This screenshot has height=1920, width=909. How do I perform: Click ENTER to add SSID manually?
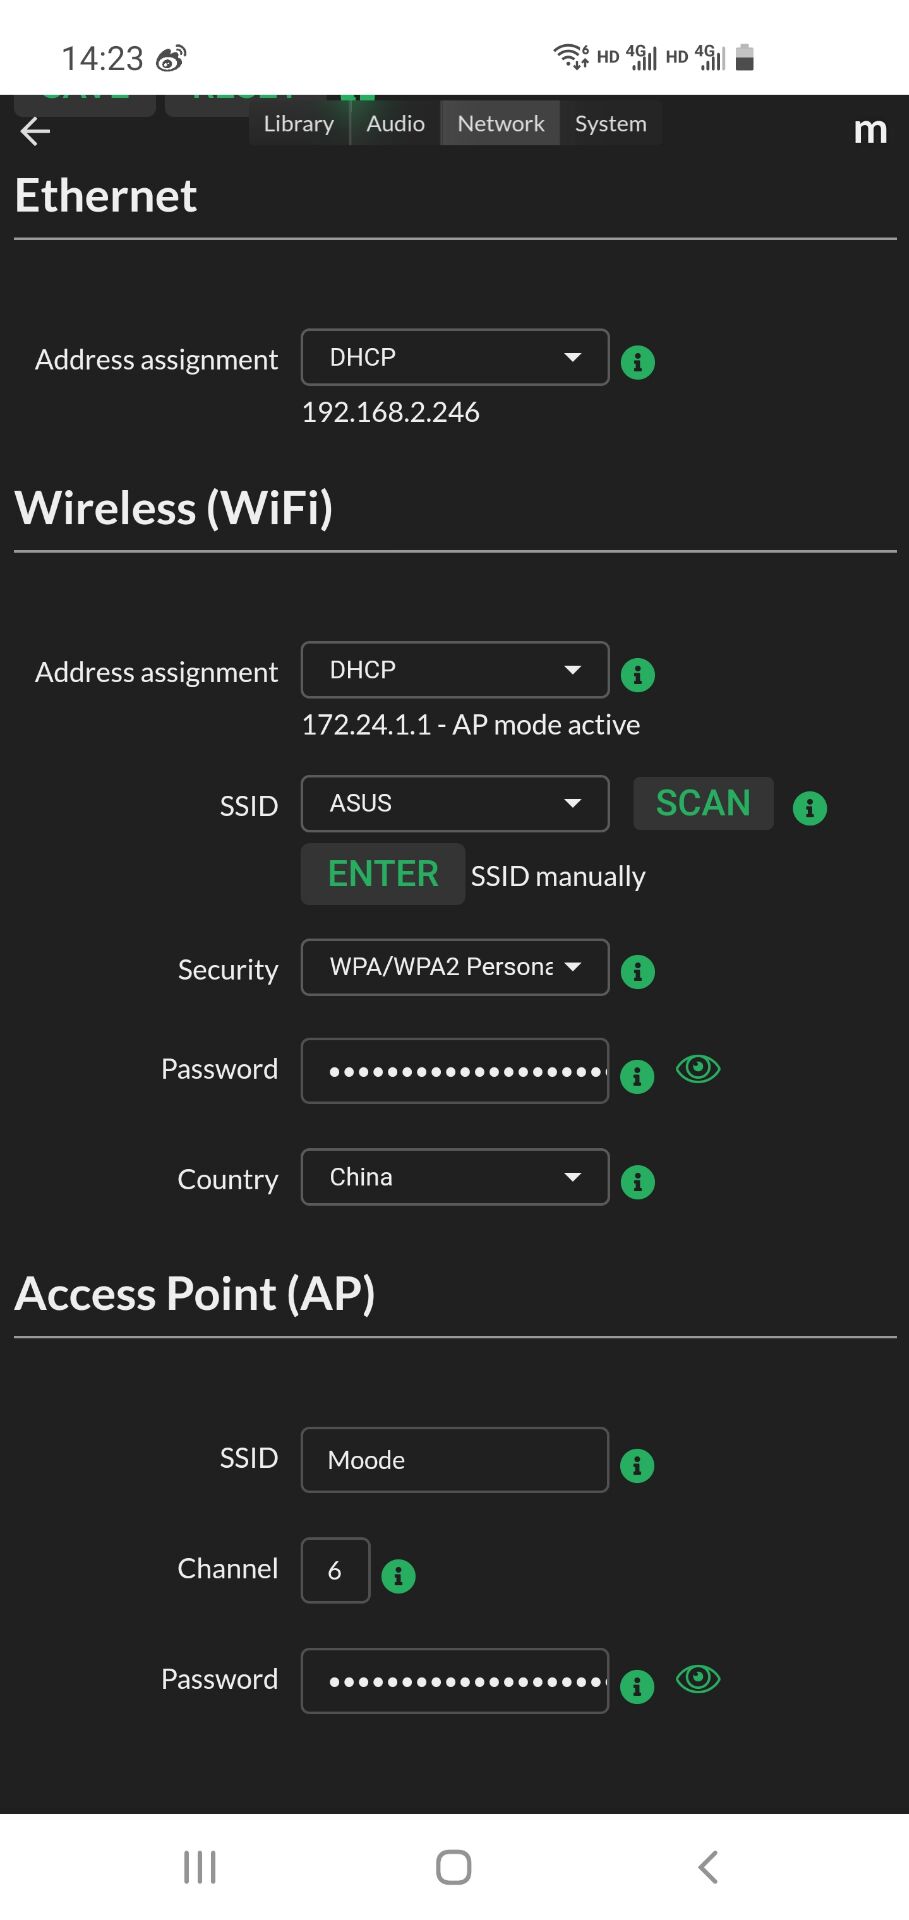[x=383, y=874]
